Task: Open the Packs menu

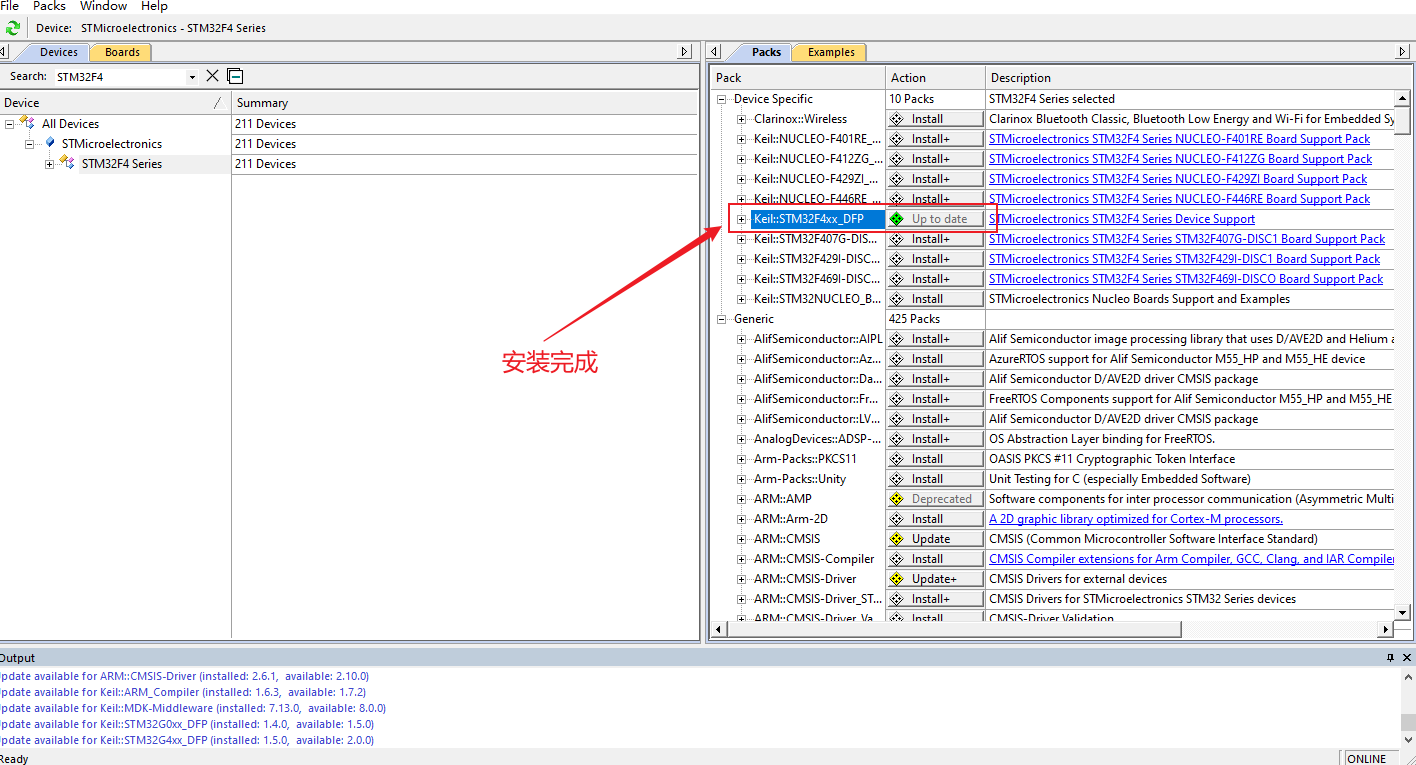Action: point(49,6)
